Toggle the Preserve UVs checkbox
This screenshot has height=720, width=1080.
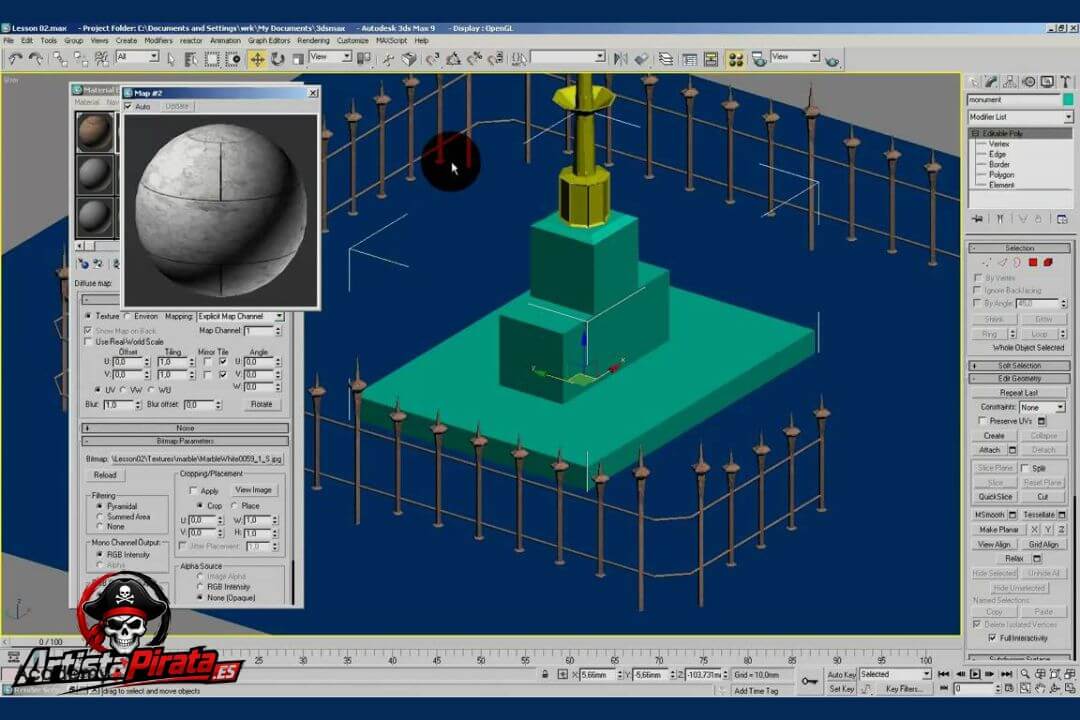983,421
